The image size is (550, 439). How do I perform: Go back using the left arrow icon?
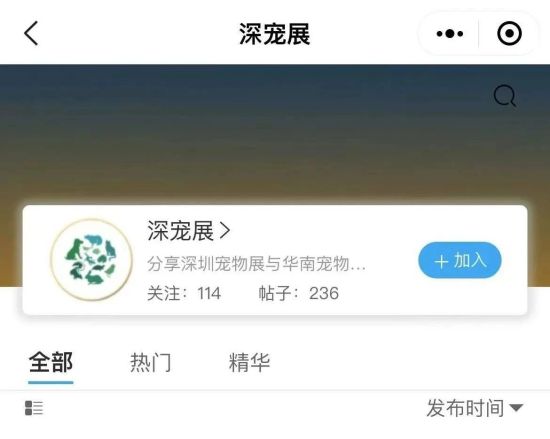coord(31,33)
